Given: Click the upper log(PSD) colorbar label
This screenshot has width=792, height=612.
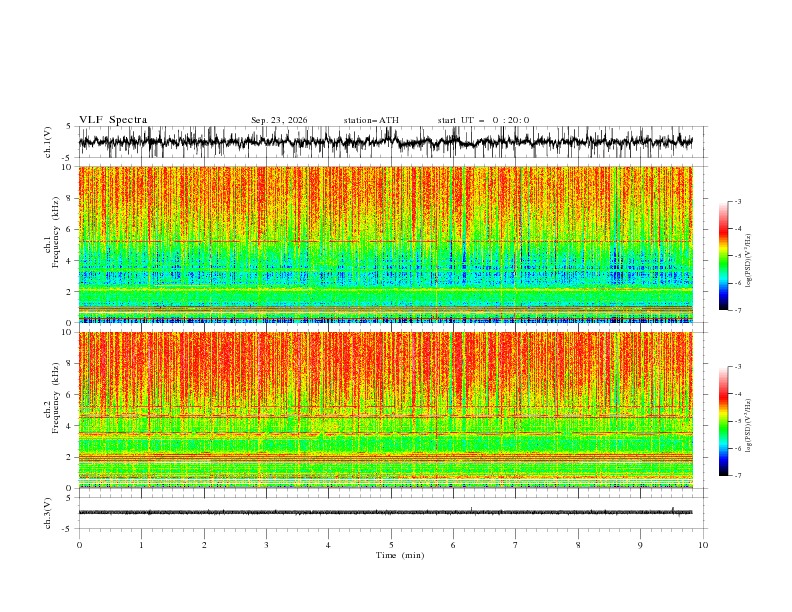Looking at the screenshot, I should point(748,261).
